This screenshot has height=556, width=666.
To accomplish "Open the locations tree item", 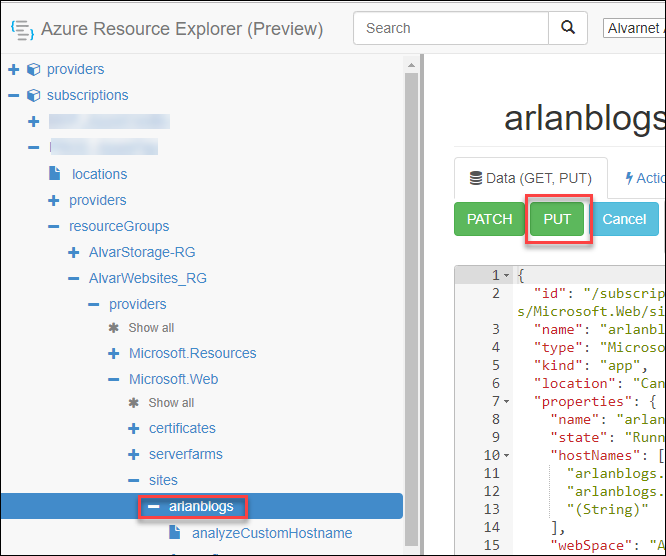I will pyautogui.click(x=99, y=174).
